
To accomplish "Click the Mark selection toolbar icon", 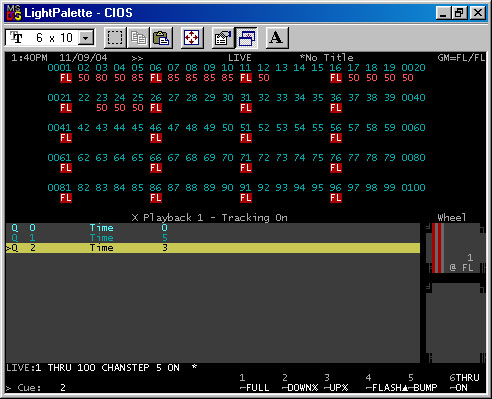I will click(115, 38).
